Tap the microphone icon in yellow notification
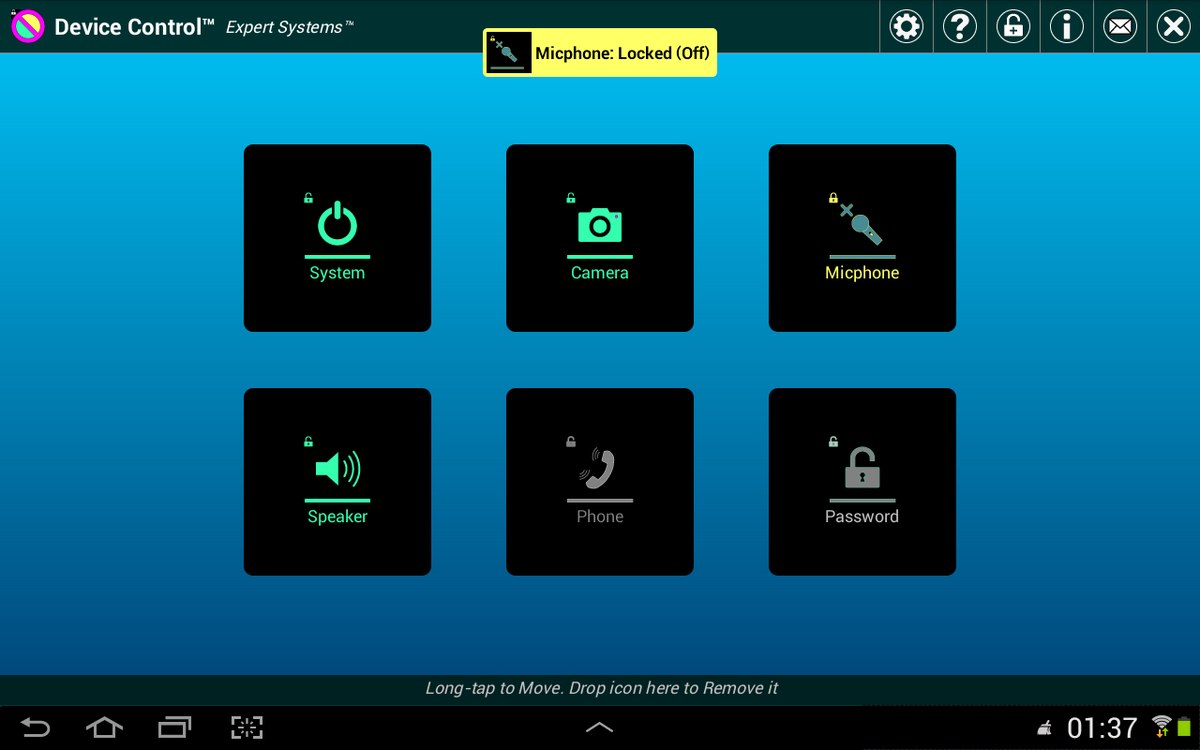Viewport: 1200px width, 750px height. [x=507, y=53]
